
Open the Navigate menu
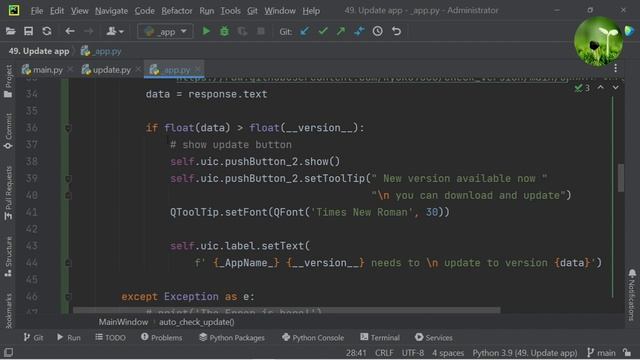pos(111,11)
